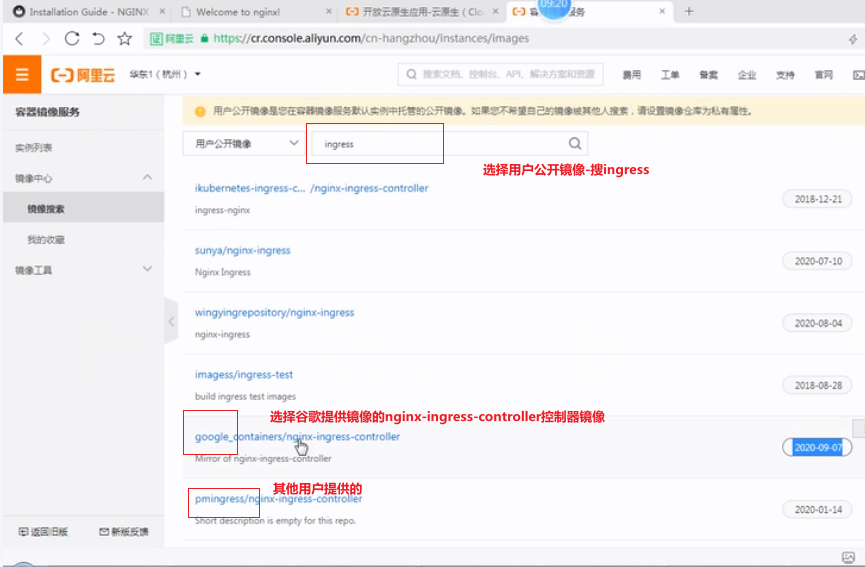Click the 新版反馈 button
The height and width of the screenshot is (567, 865).
[x=124, y=532]
